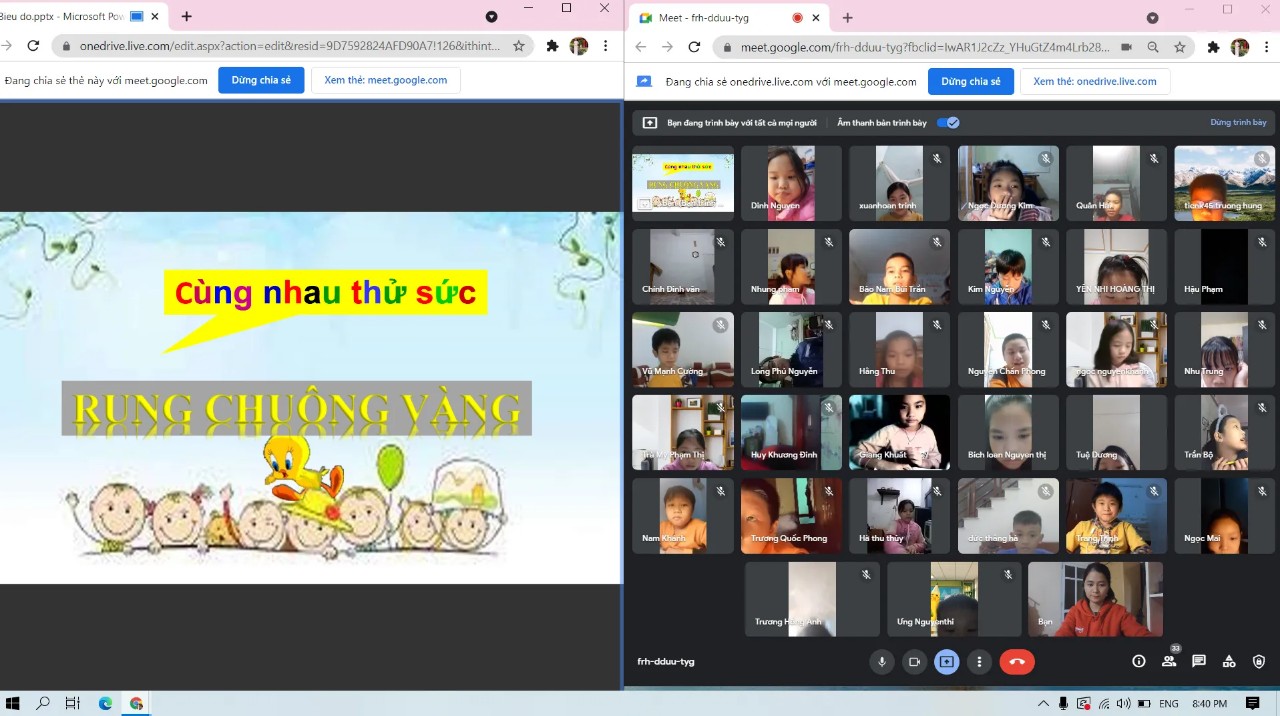
Task: Toggle the camera in the Meet controls
Action: tap(913, 661)
